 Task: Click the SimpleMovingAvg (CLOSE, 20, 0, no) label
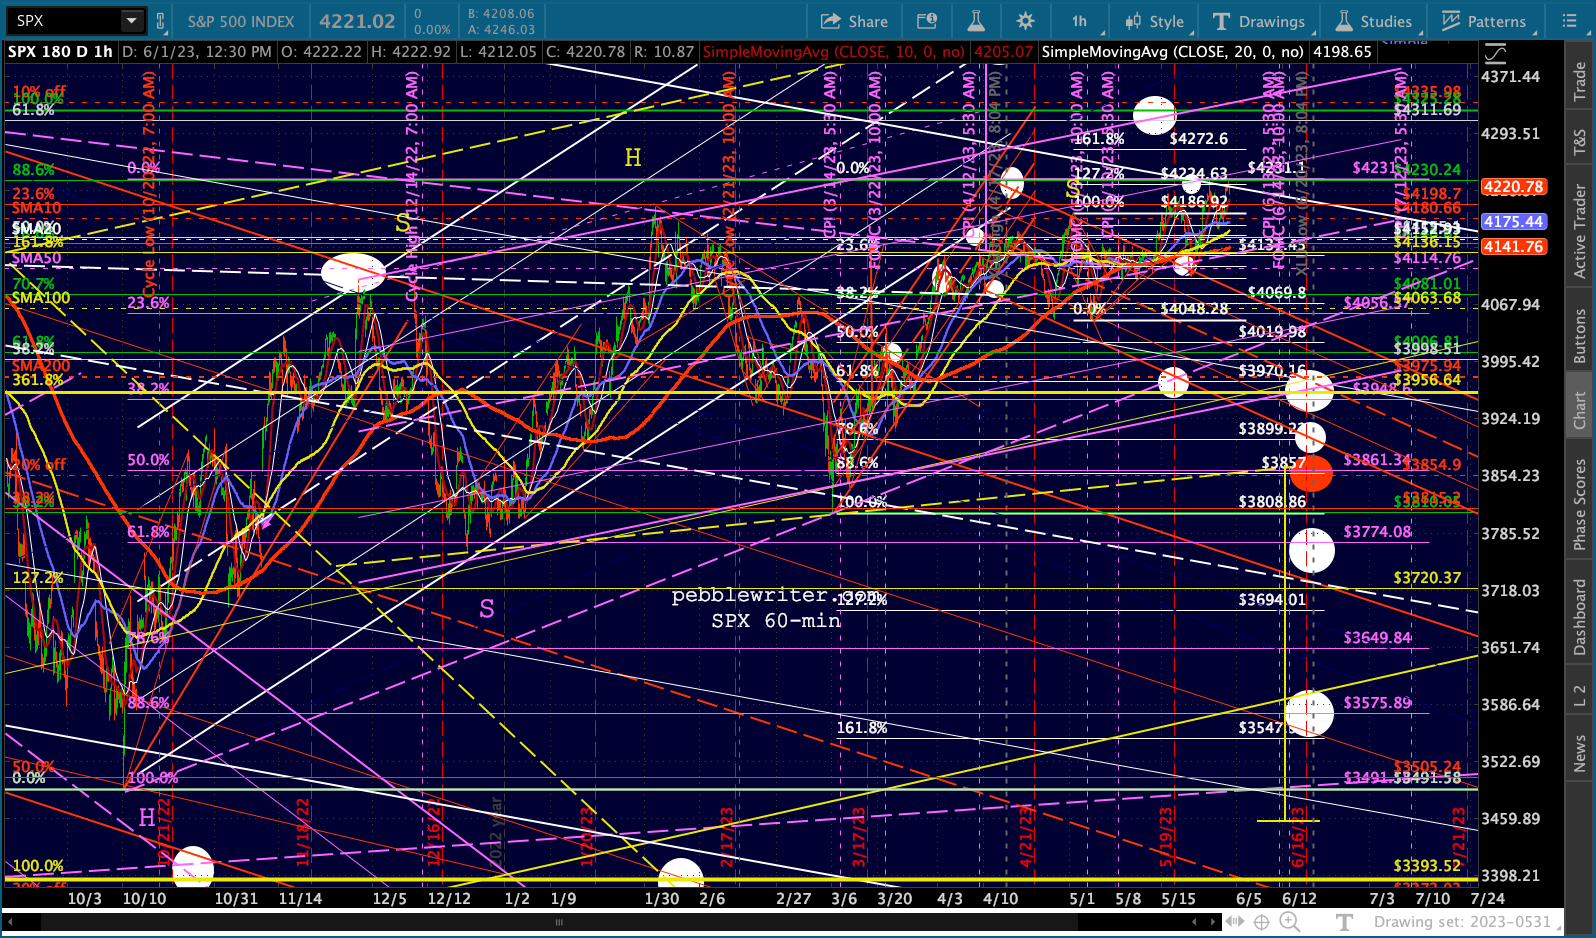tap(1173, 52)
